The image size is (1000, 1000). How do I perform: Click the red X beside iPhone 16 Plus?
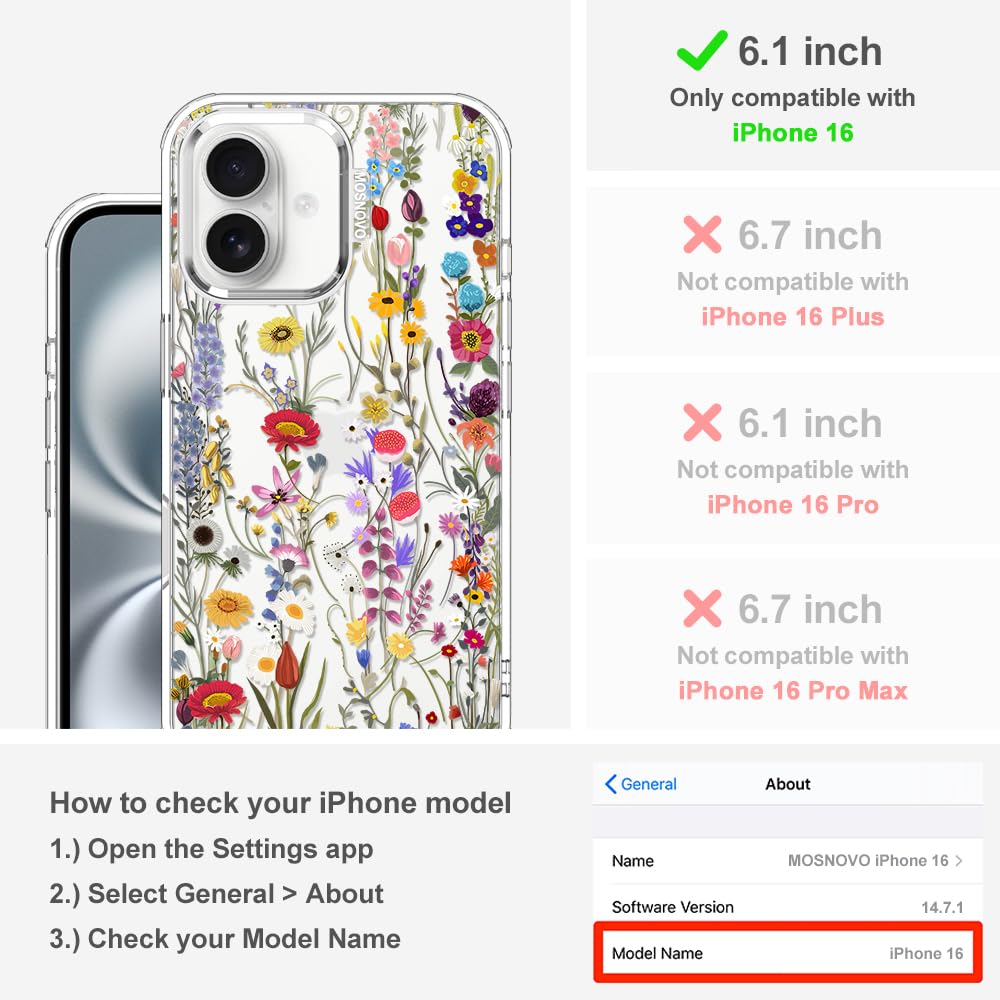tap(702, 234)
